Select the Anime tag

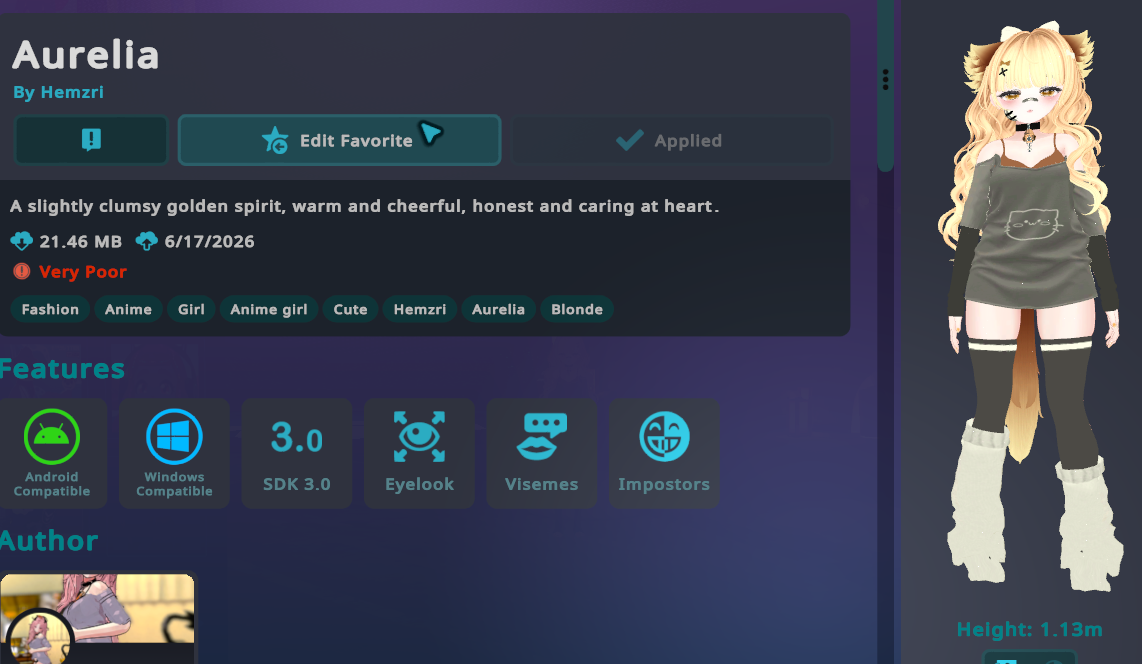tap(128, 309)
